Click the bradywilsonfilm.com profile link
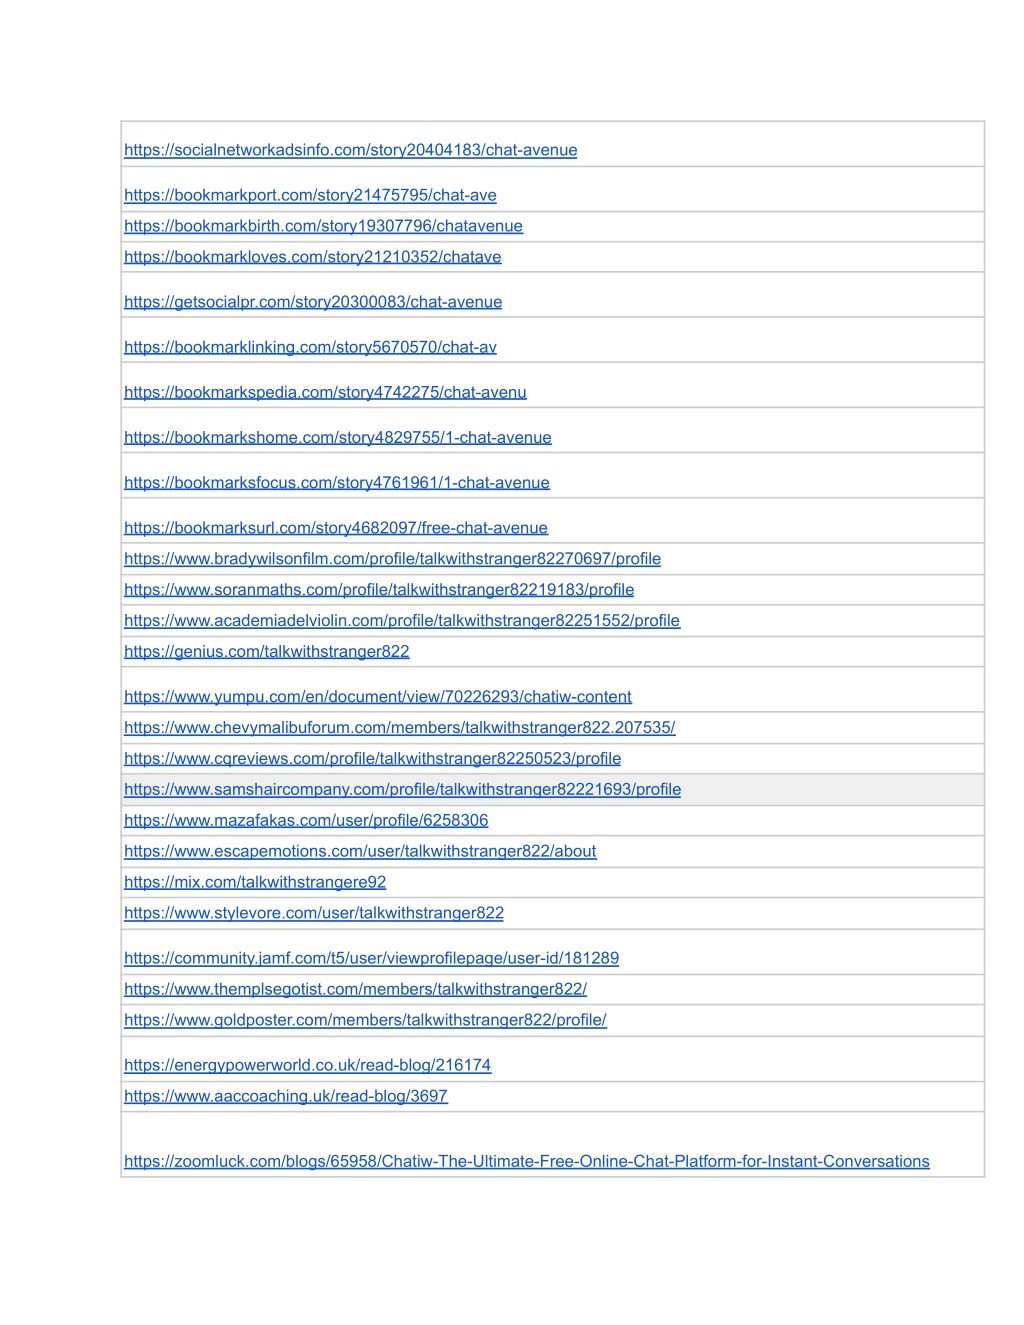 pyautogui.click(x=392, y=559)
